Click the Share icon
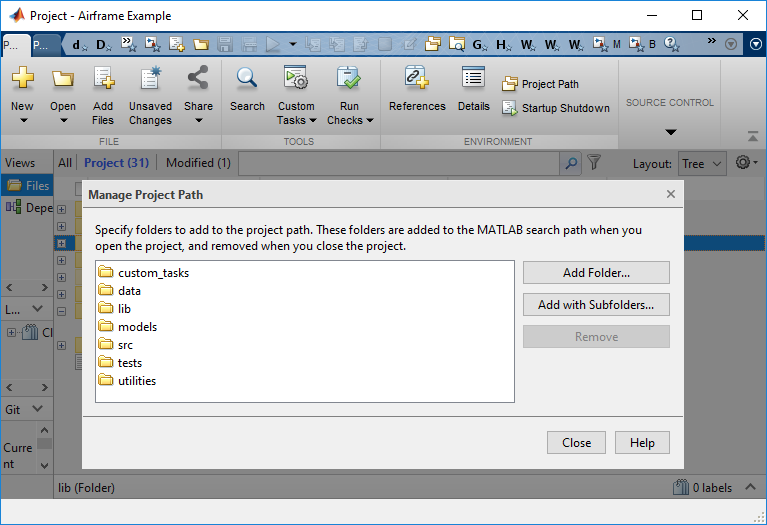Image resolution: width=767 pixels, height=525 pixels. click(x=198, y=80)
